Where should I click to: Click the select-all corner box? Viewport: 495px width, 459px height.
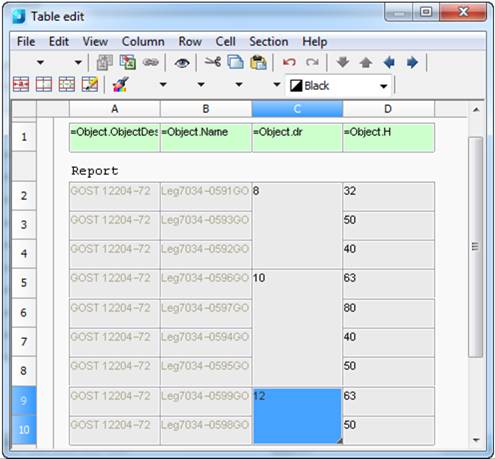coord(24,109)
